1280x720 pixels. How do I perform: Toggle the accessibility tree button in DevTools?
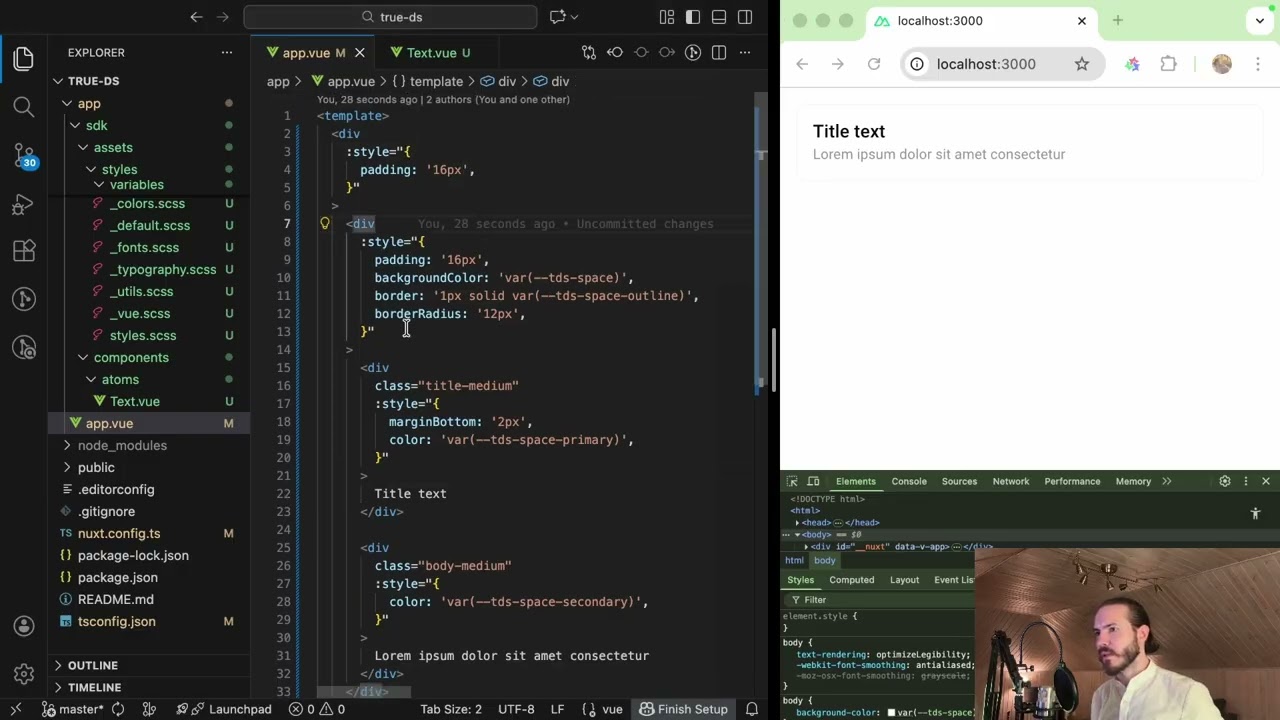pyautogui.click(x=1256, y=513)
